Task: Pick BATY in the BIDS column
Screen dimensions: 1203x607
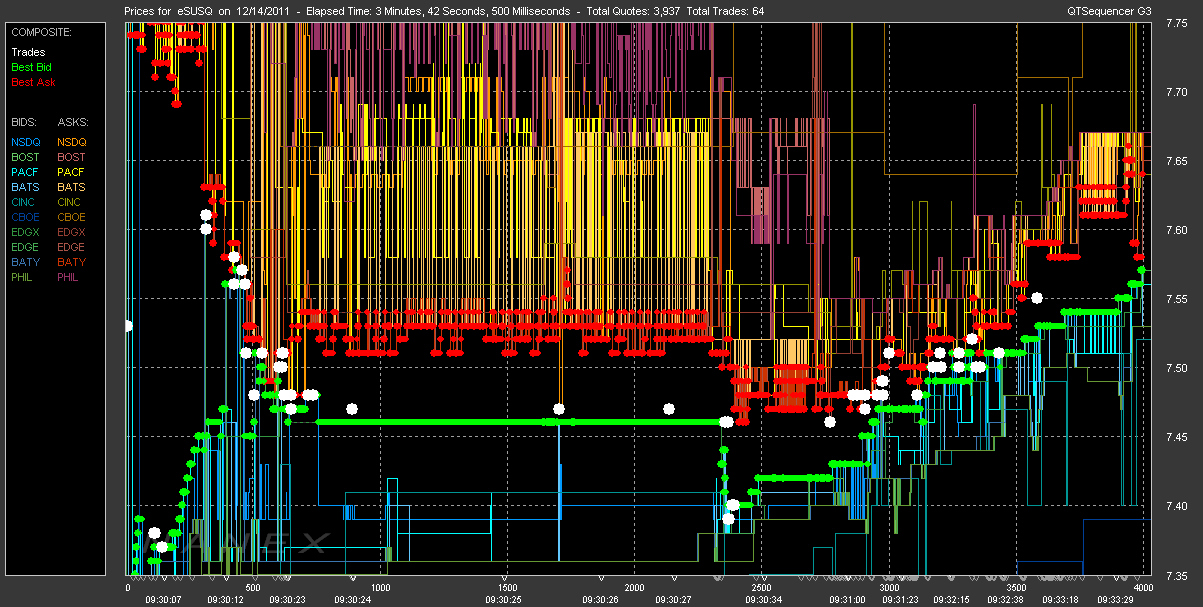Action: tap(25, 262)
